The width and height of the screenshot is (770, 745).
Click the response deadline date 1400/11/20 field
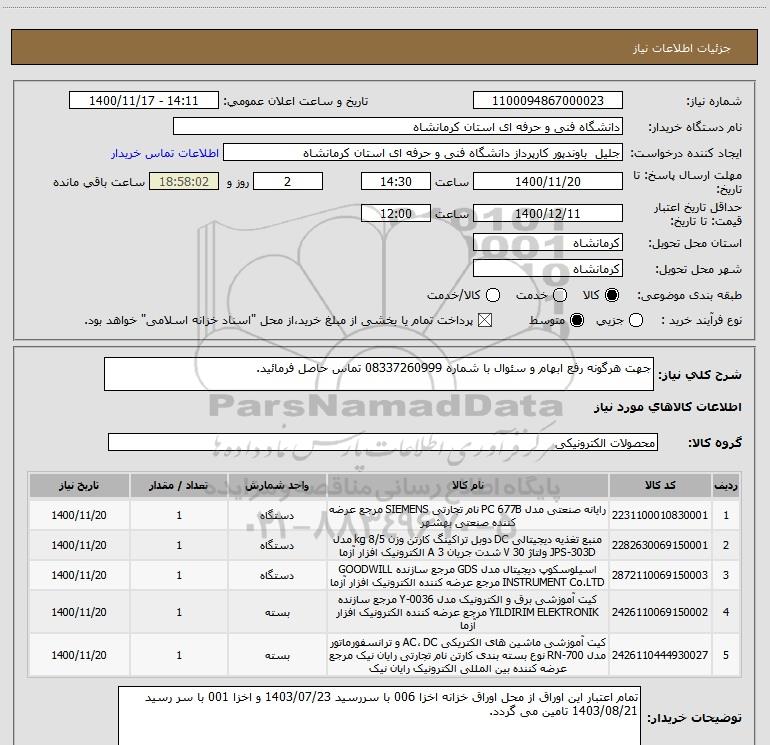pyautogui.click(x=548, y=181)
